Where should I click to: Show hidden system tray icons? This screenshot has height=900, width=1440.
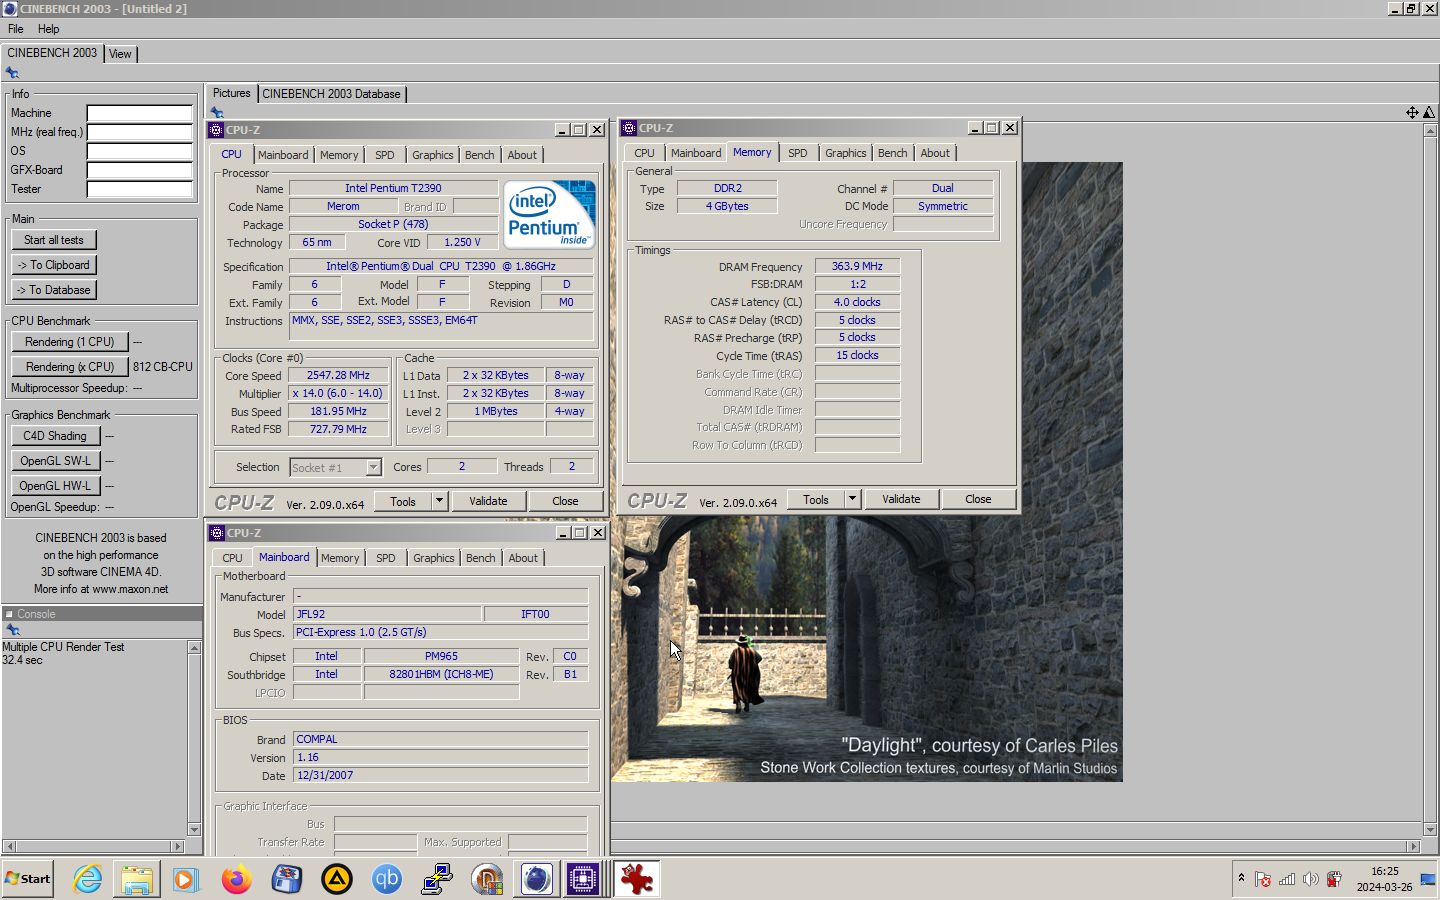coord(1241,878)
